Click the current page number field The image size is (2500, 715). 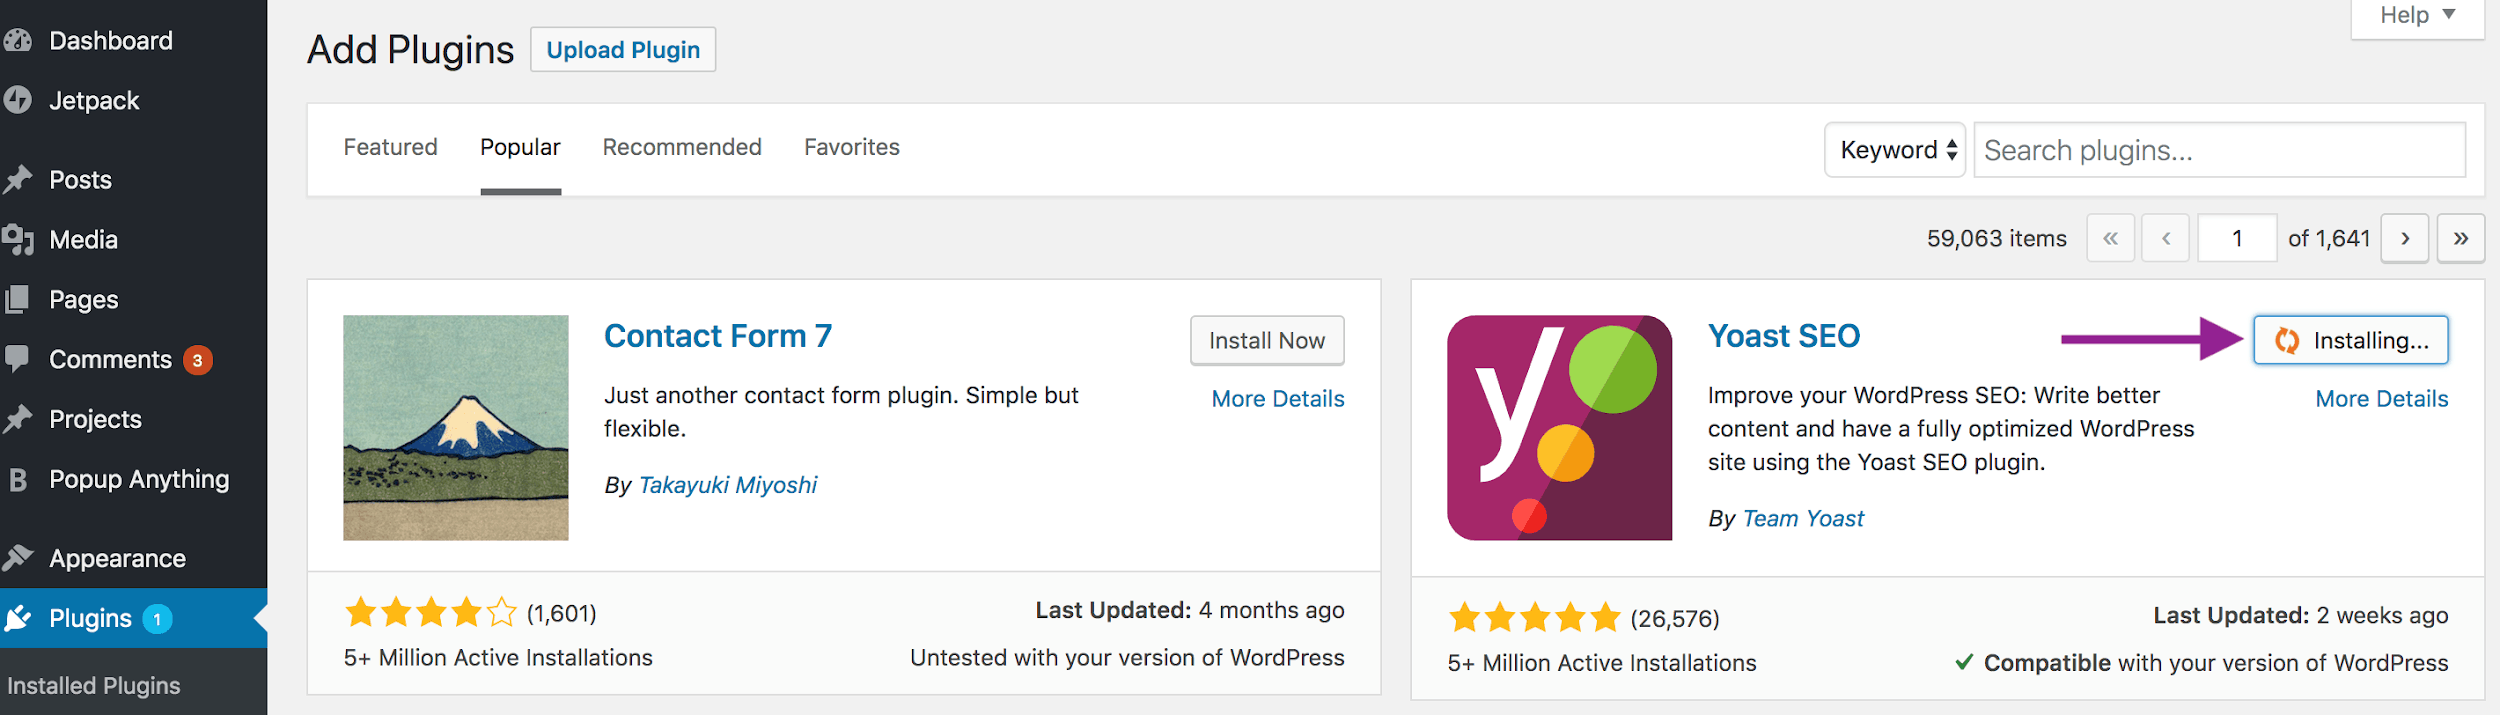pyautogui.click(x=2237, y=238)
